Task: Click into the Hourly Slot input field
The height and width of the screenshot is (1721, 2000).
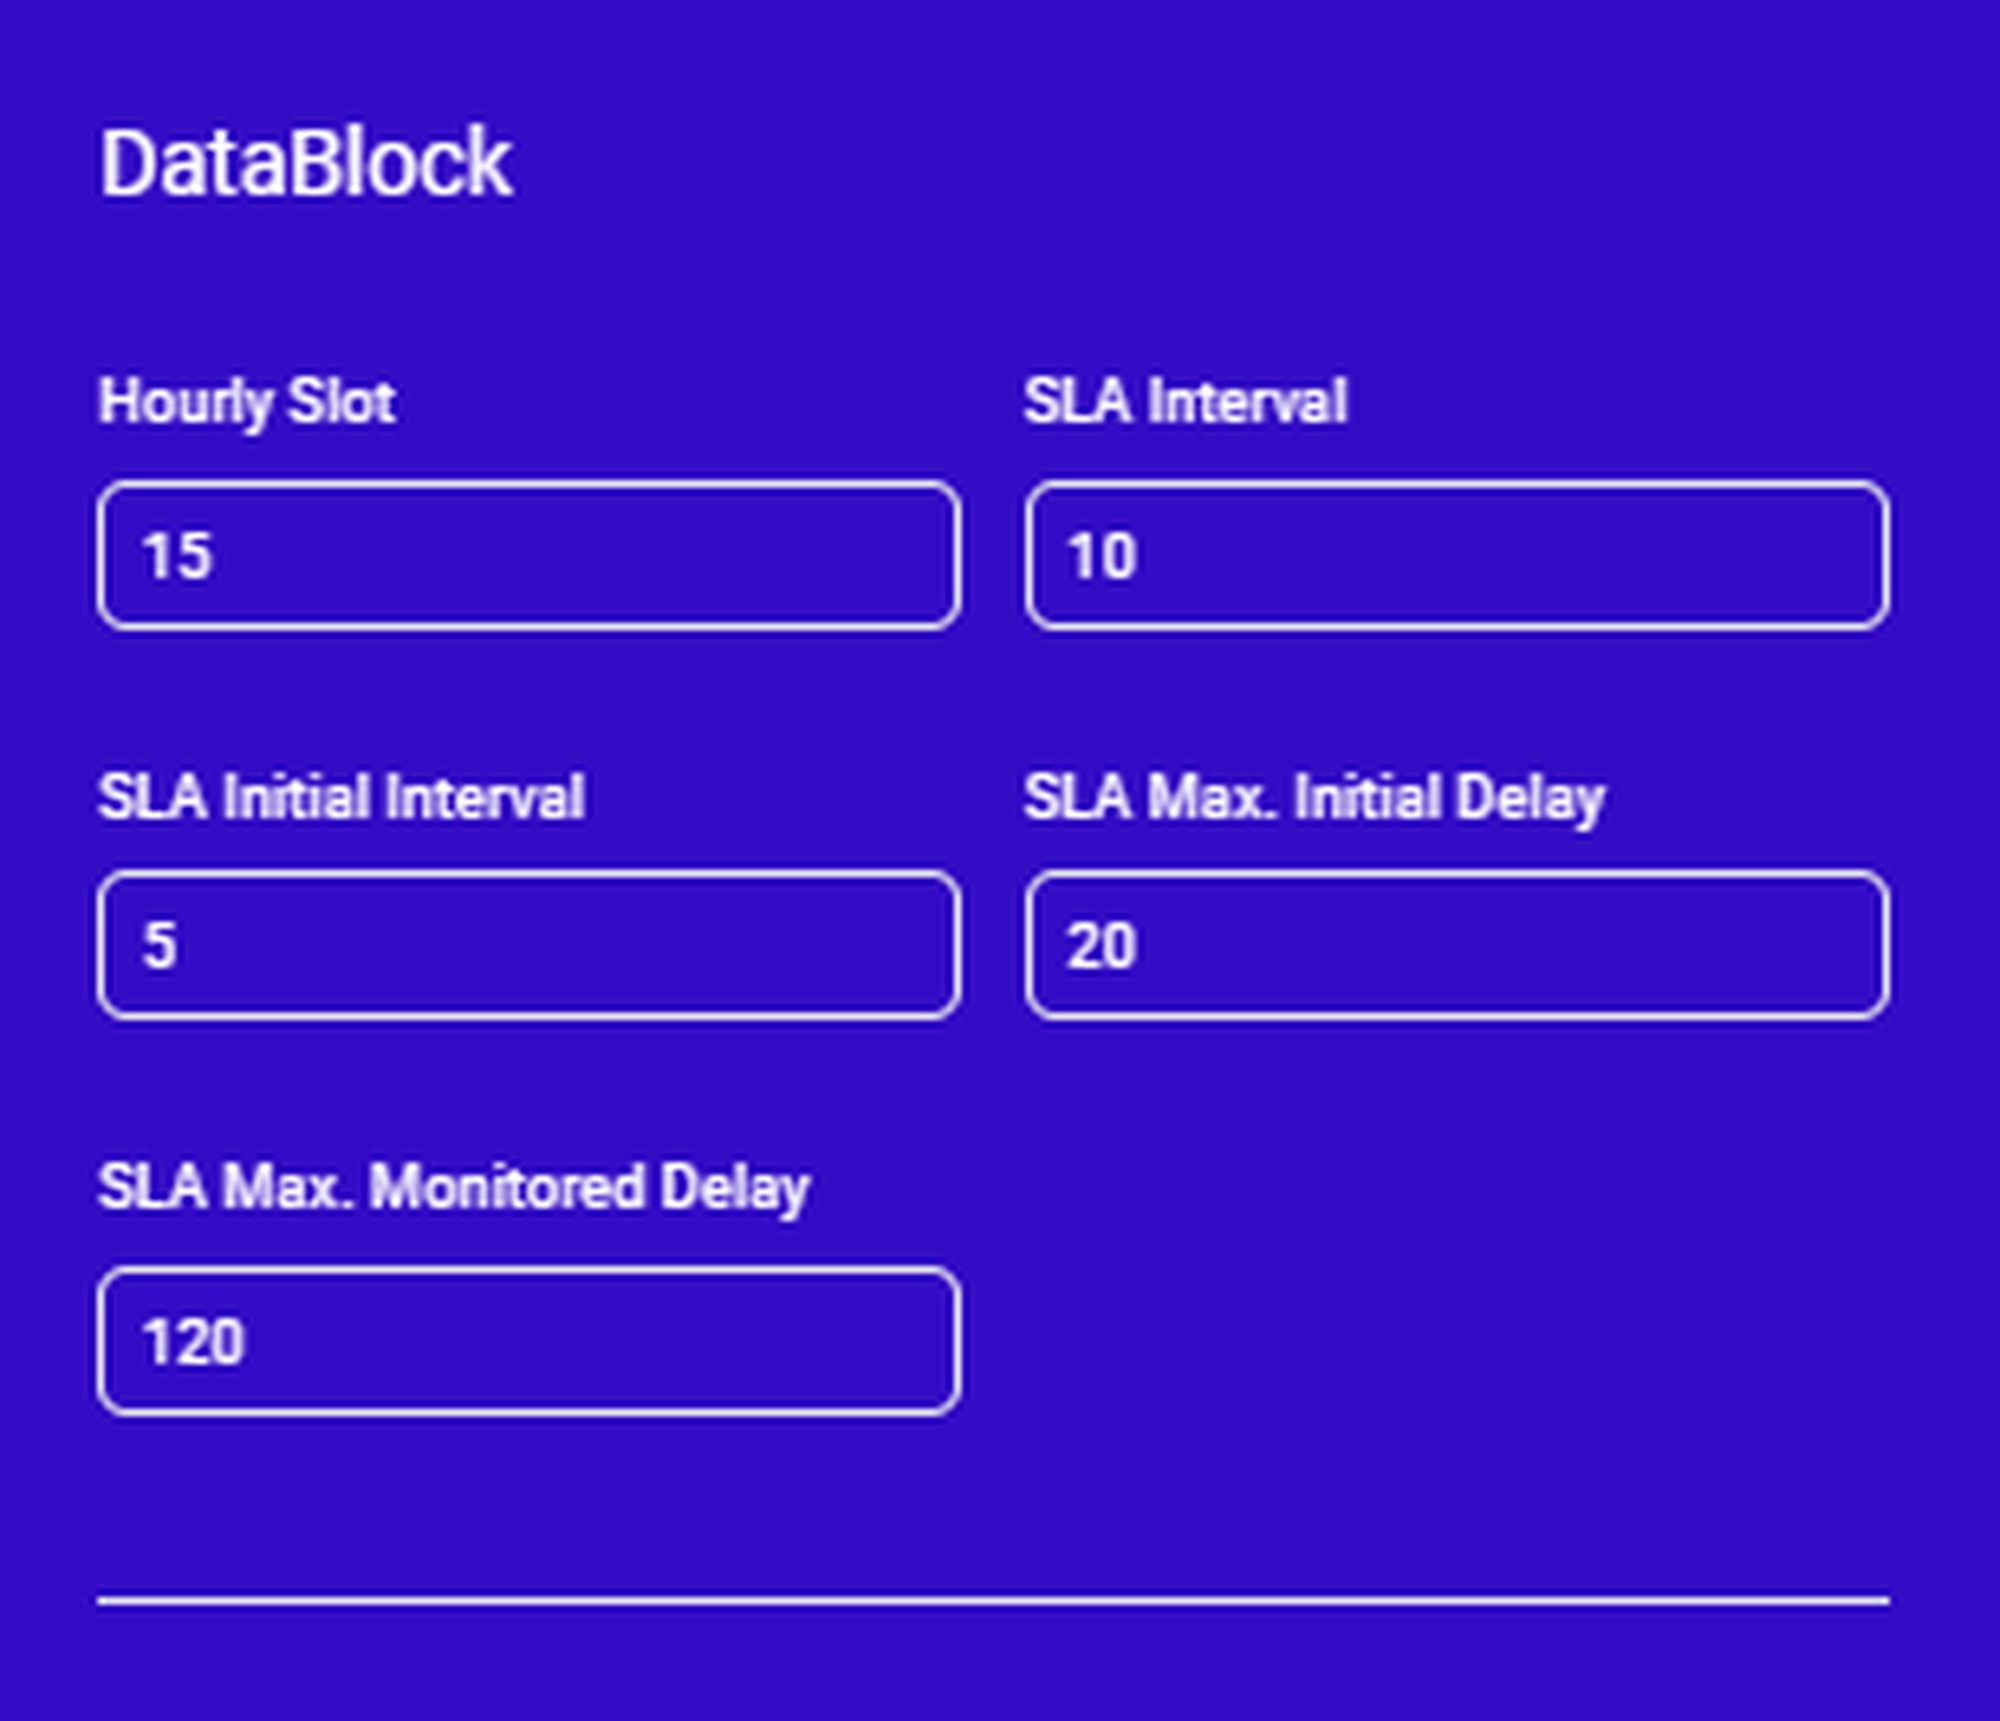Action: [528, 556]
